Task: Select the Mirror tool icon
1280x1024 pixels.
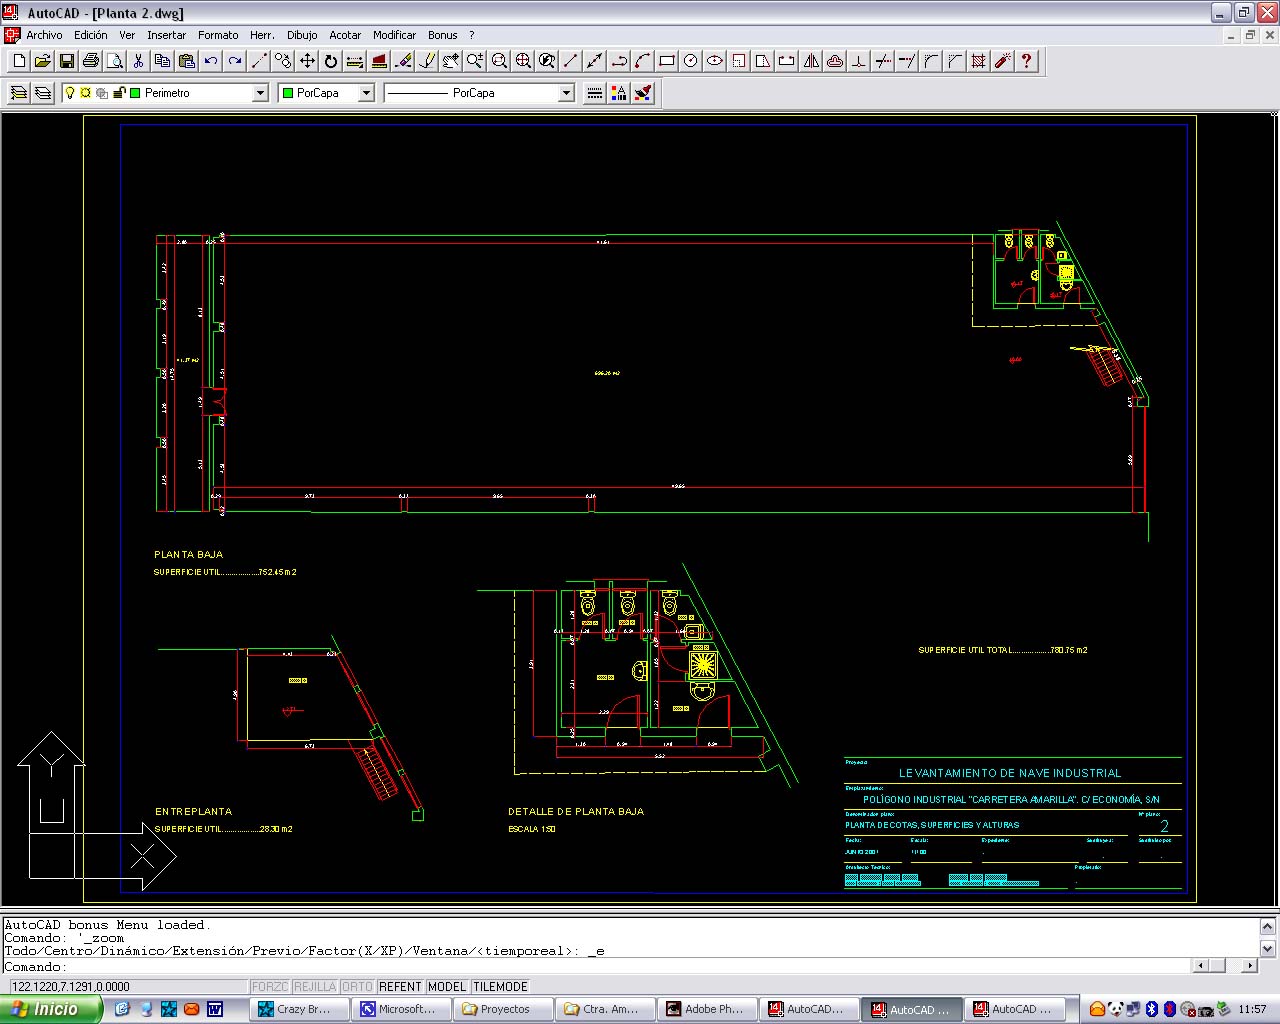Action: tap(811, 61)
